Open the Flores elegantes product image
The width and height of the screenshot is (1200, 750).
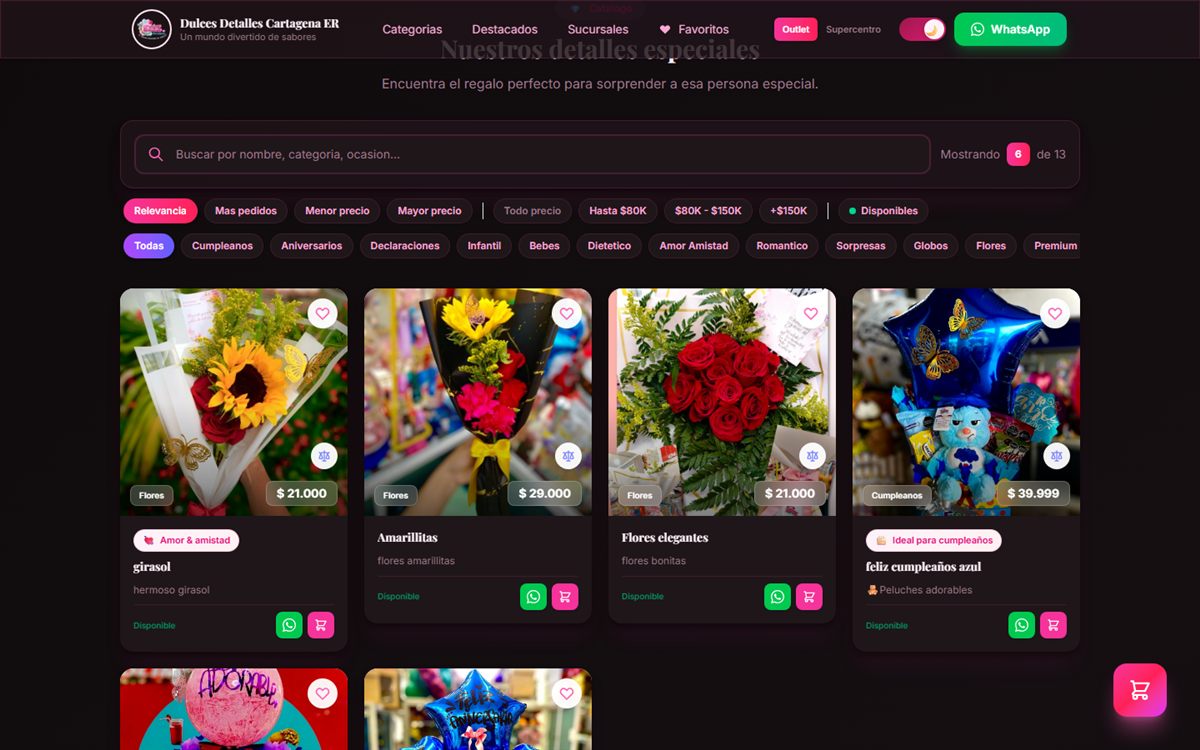pos(722,402)
